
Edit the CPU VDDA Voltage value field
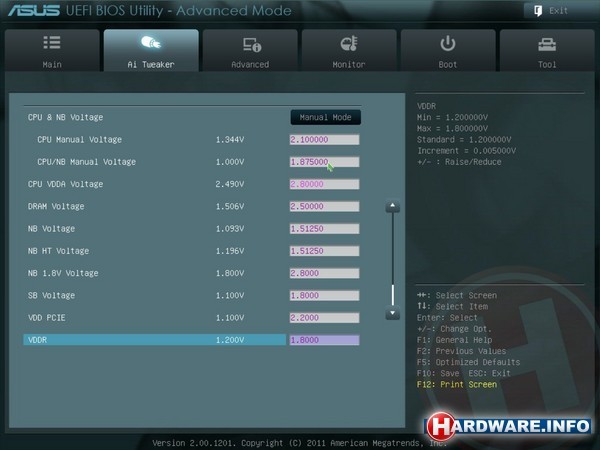click(x=324, y=184)
